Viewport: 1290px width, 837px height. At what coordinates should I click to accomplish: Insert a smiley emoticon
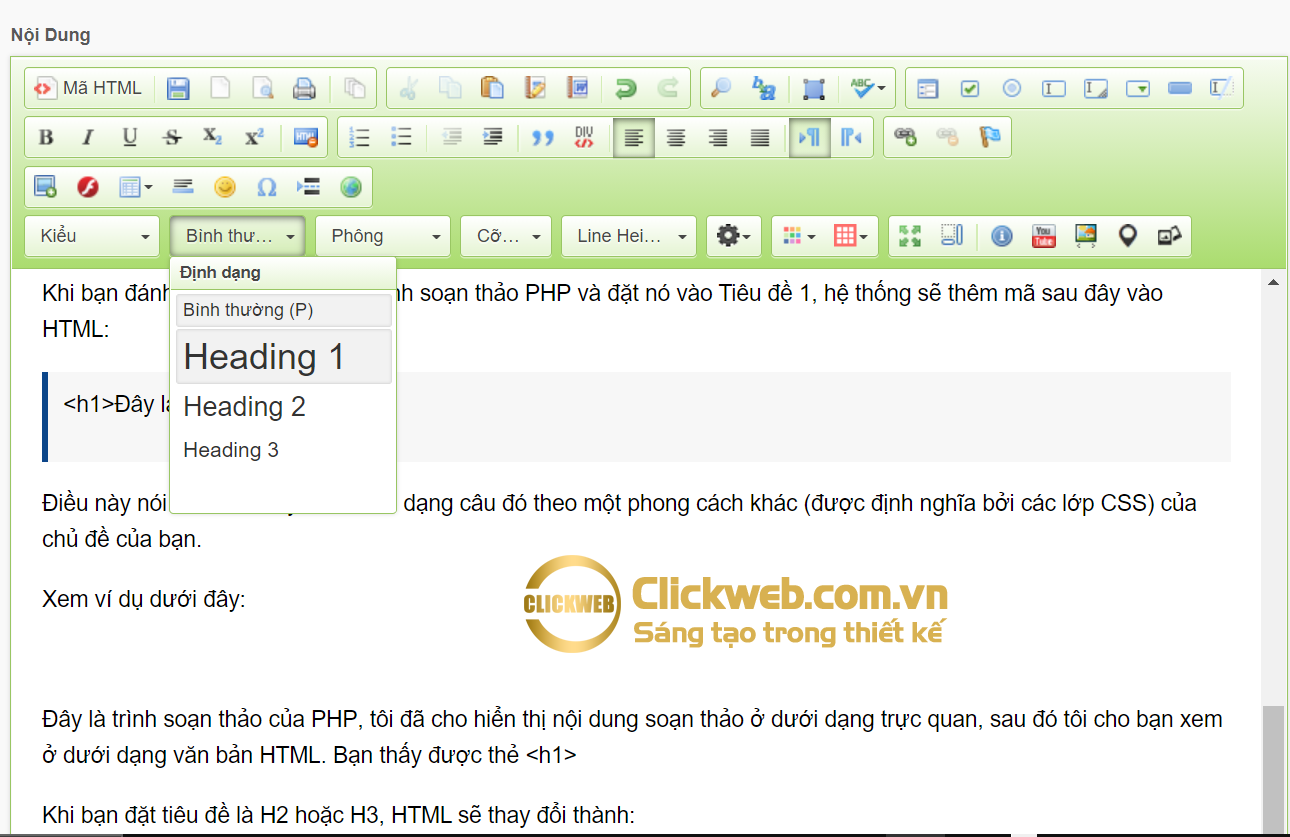click(x=224, y=187)
